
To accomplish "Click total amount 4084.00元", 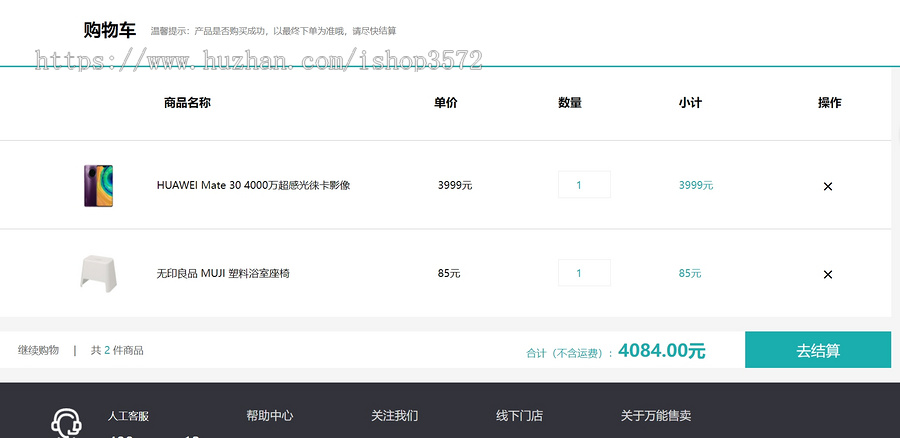I will (662, 350).
